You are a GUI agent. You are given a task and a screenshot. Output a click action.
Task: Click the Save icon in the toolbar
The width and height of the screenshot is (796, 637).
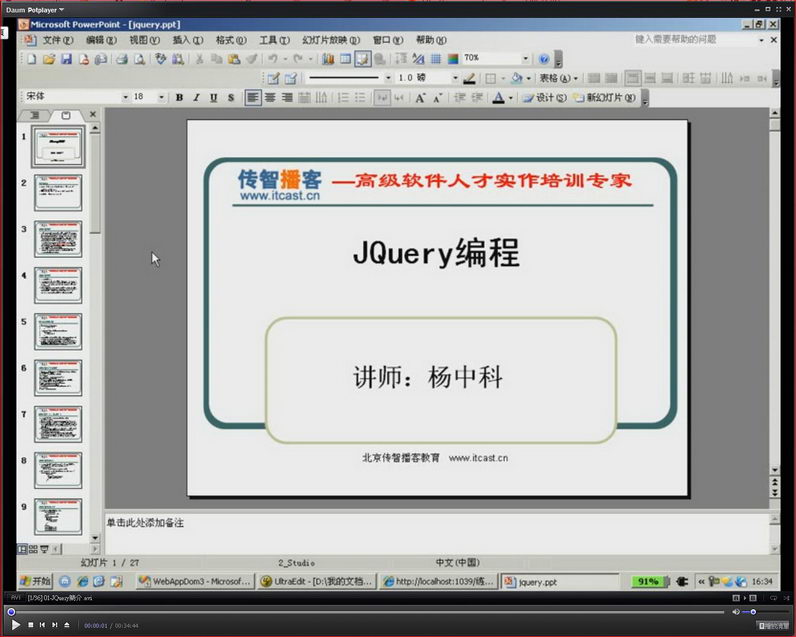pyautogui.click(x=66, y=59)
